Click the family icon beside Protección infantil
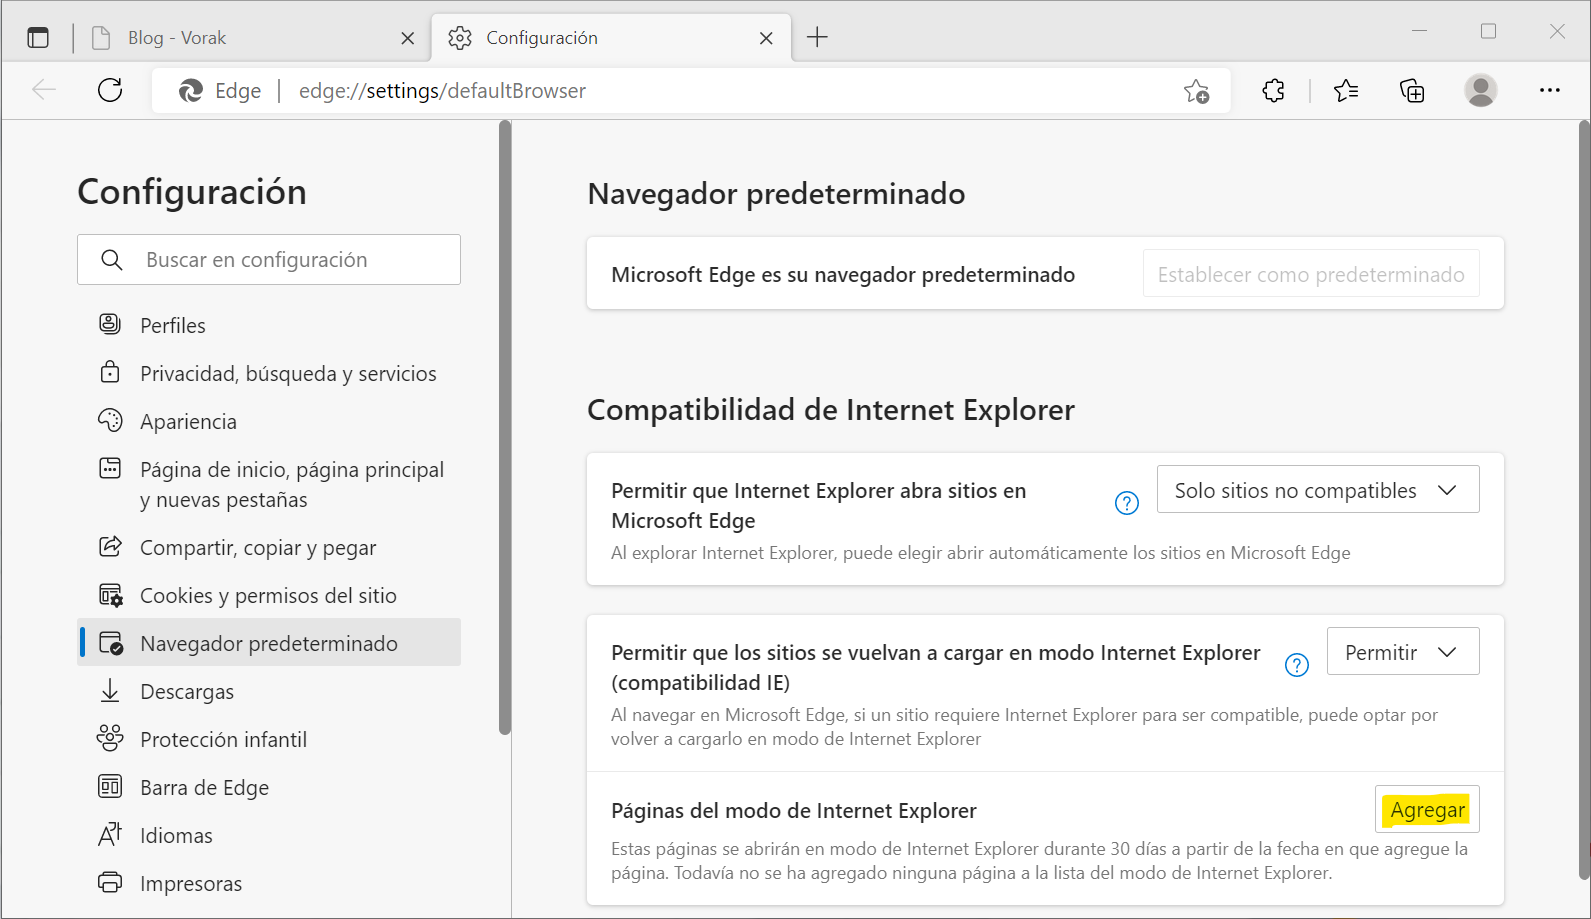Image resolution: width=1591 pixels, height=919 pixels. (110, 738)
